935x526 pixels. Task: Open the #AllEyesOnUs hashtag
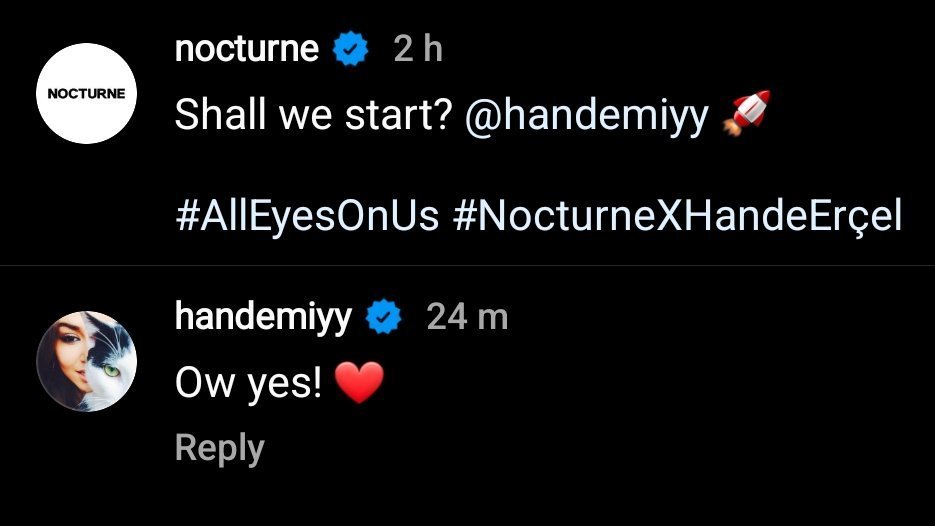click(307, 216)
